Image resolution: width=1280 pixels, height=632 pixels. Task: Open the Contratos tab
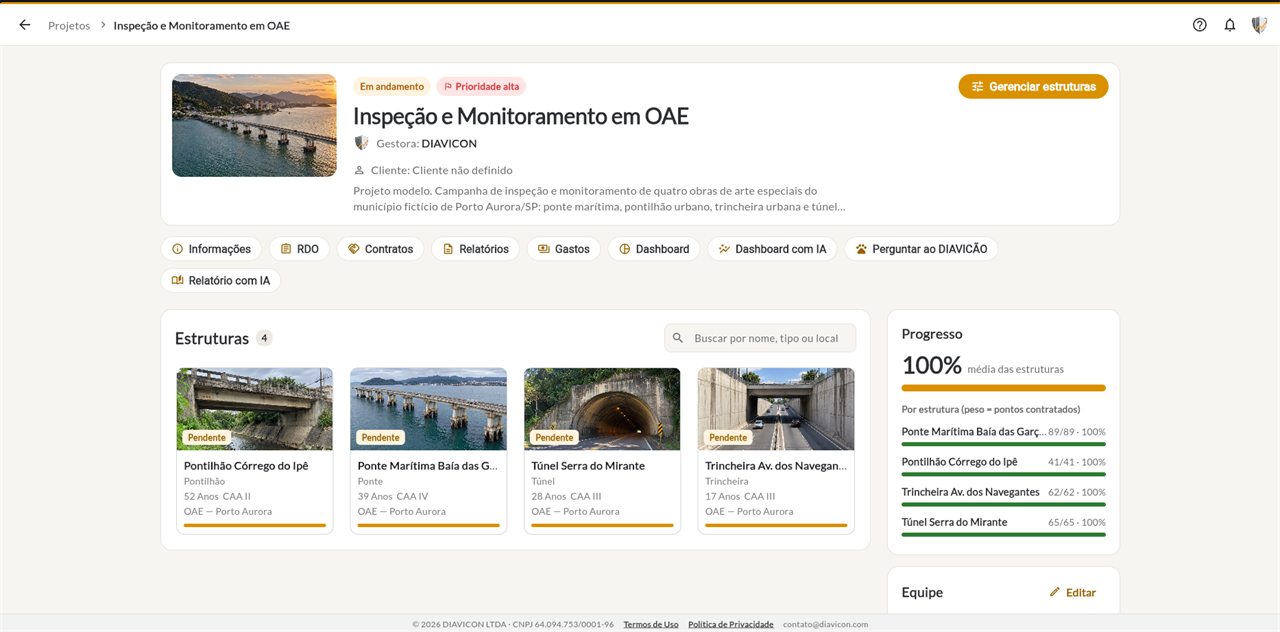tap(380, 249)
